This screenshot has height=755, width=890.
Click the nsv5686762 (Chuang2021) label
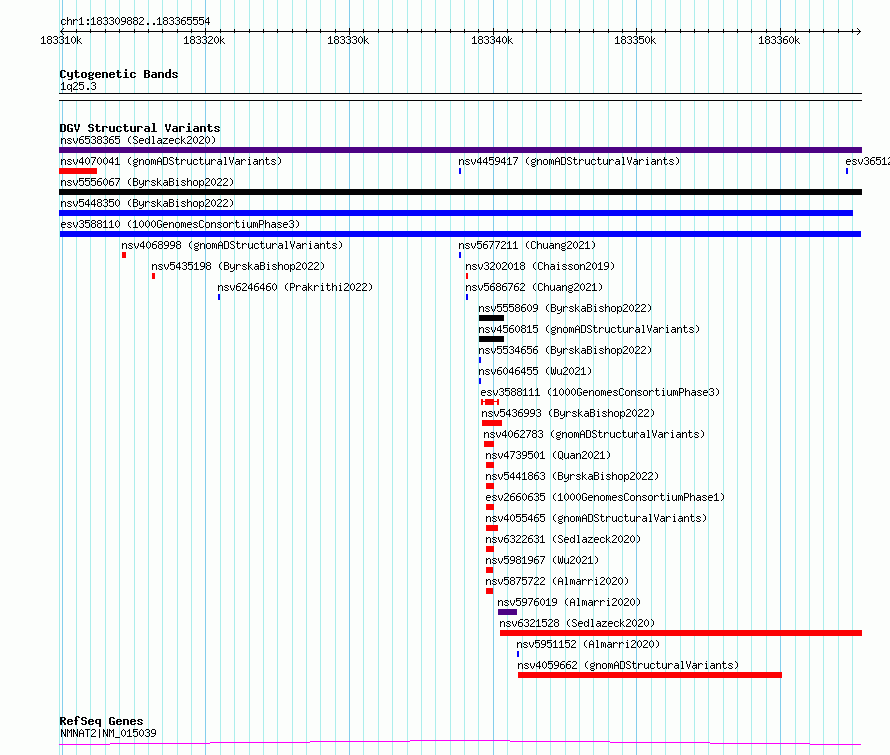pos(534,287)
